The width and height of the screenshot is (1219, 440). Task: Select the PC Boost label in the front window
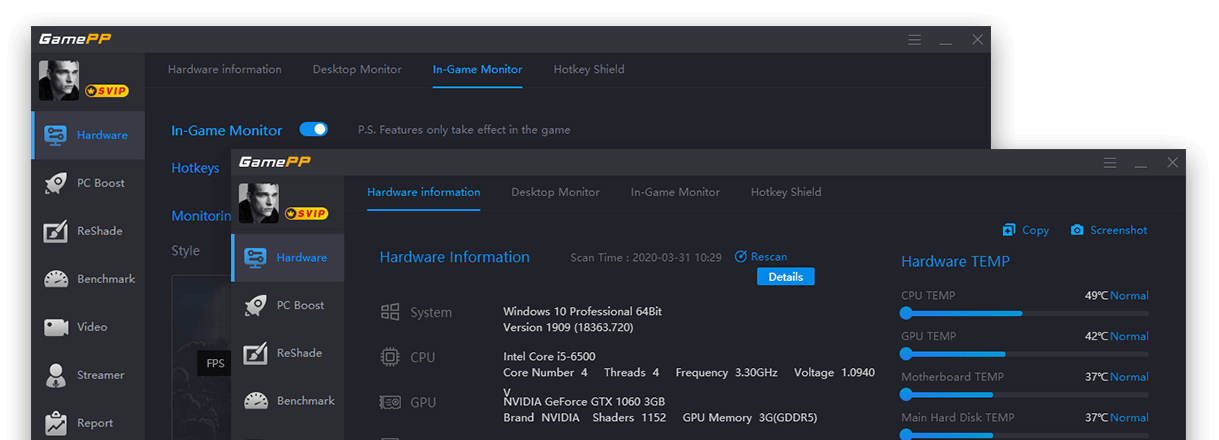pyautogui.click(x=300, y=305)
